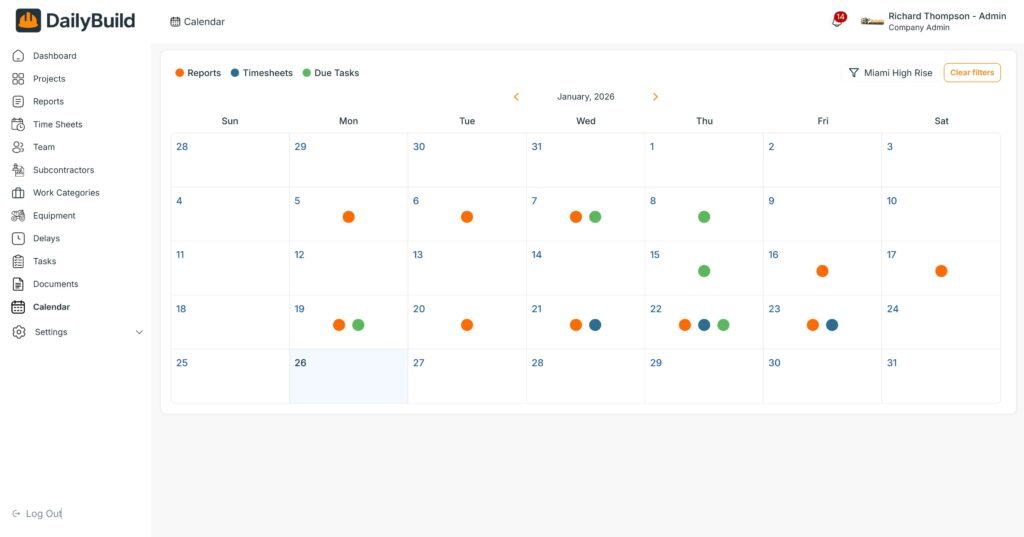Click the Documents file icon
Screen dimensions: 1024x537
point(18,284)
